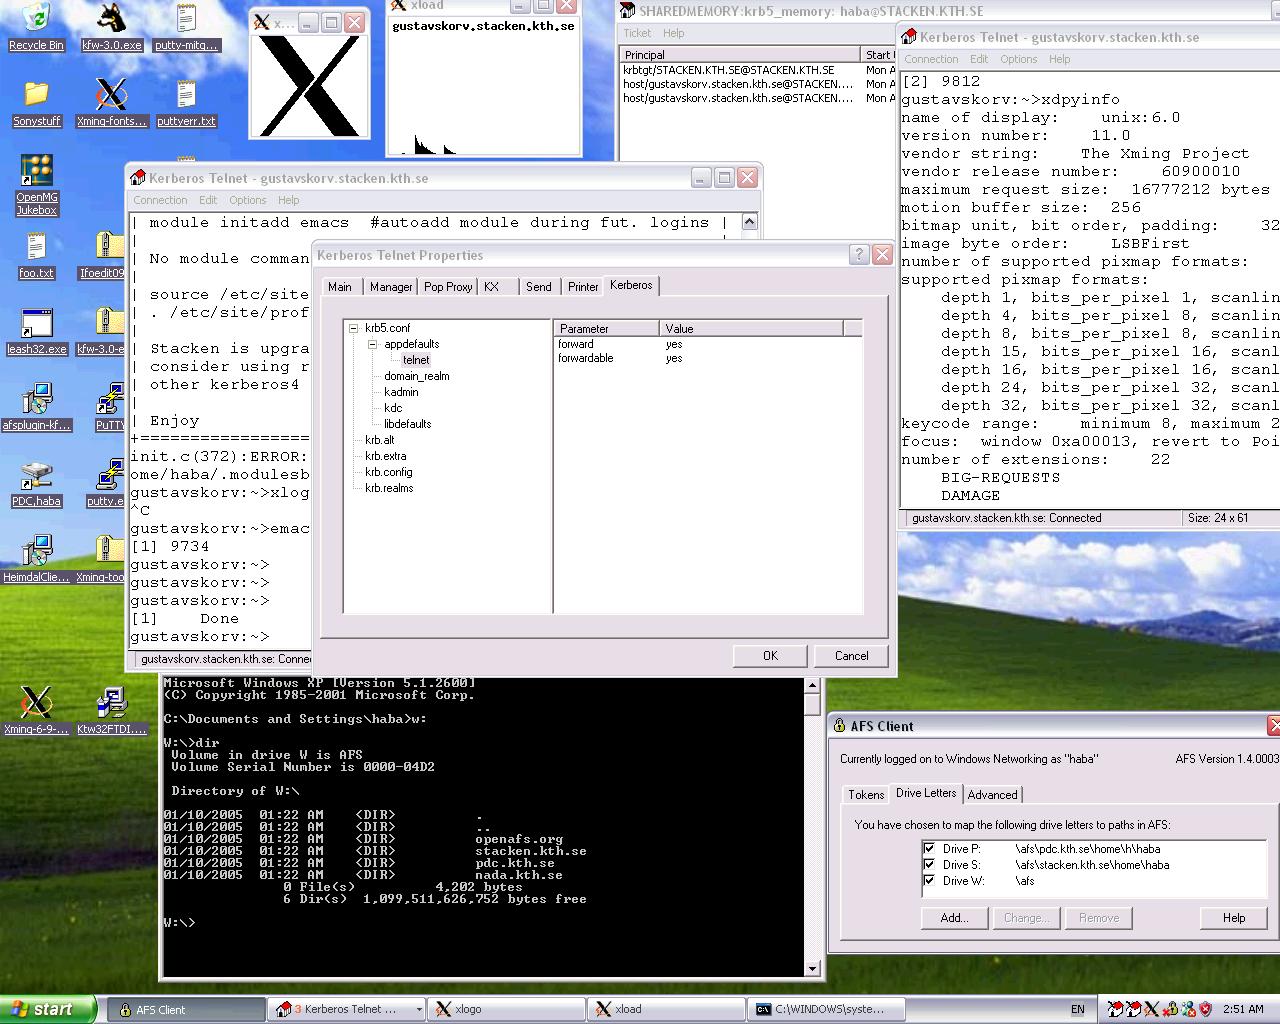Open OpenMG Jukebox desktop icon
1280x1024 pixels.
[36, 185]
